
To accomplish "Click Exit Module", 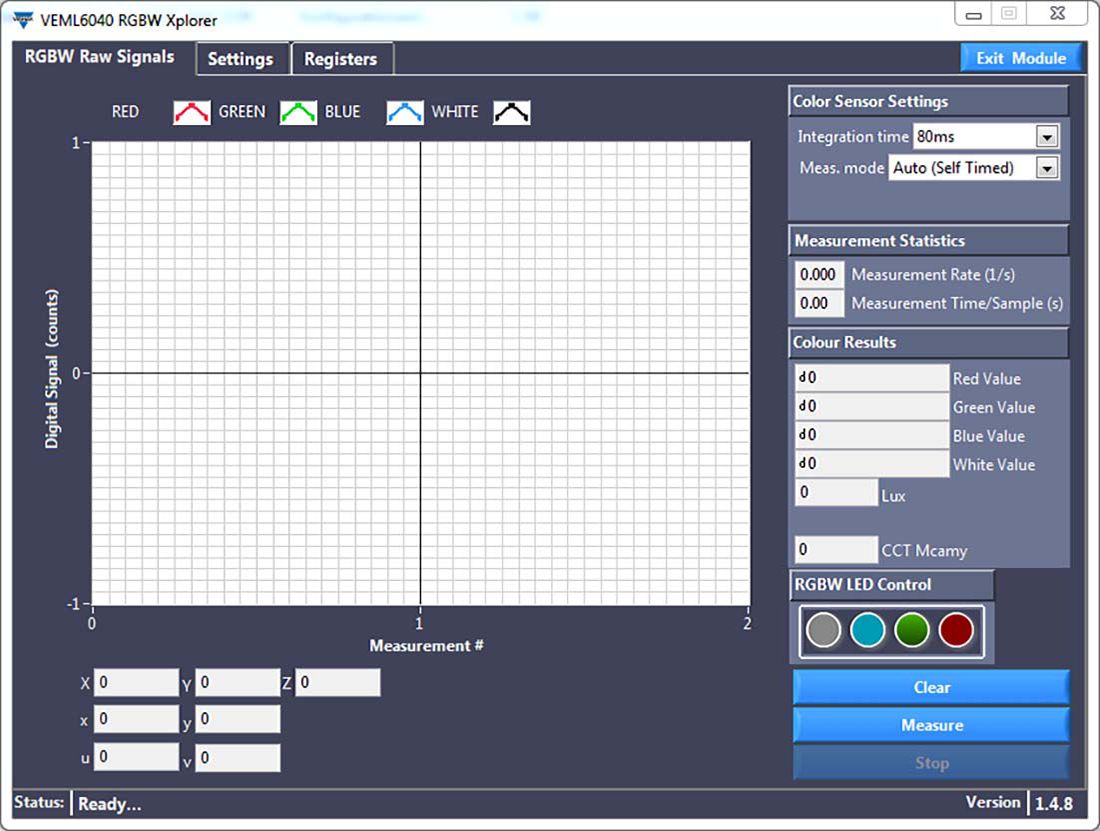I will (x=1022, y=58).
